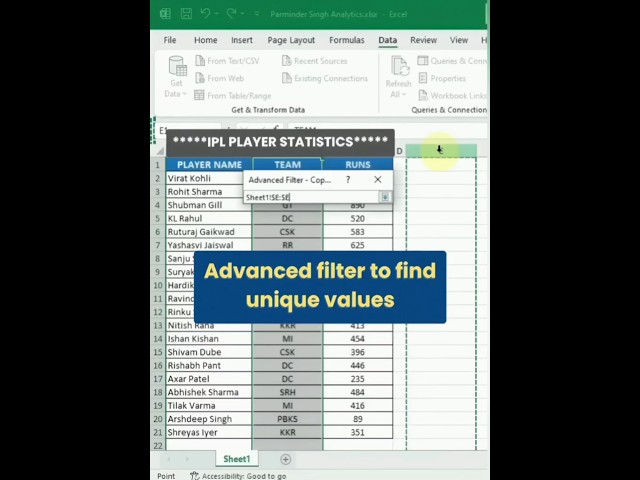Viewport: 640px width, 480px height.
Task: Select cell with KL Rahul
Action: [209, 218]
